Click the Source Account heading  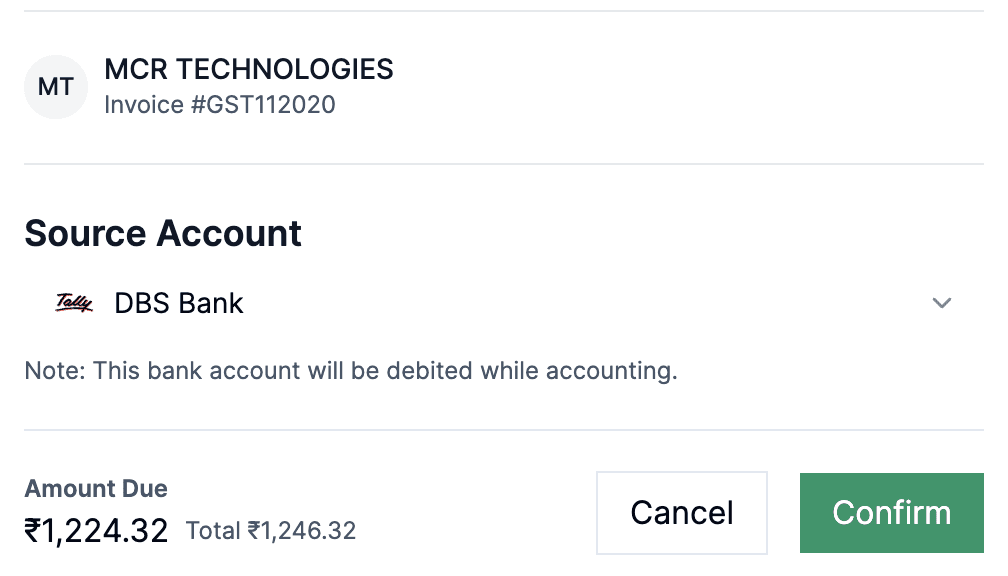tap(162, 233)
